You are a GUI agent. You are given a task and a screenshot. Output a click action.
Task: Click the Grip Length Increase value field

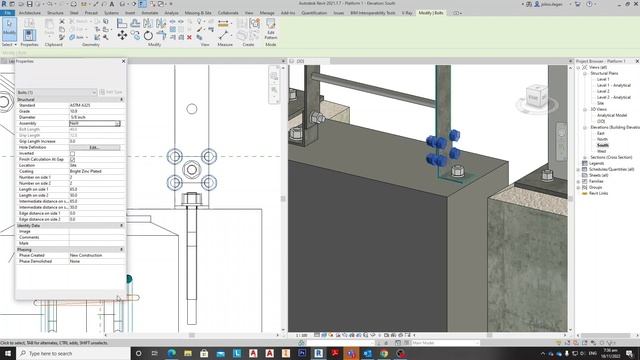(97, 141)
